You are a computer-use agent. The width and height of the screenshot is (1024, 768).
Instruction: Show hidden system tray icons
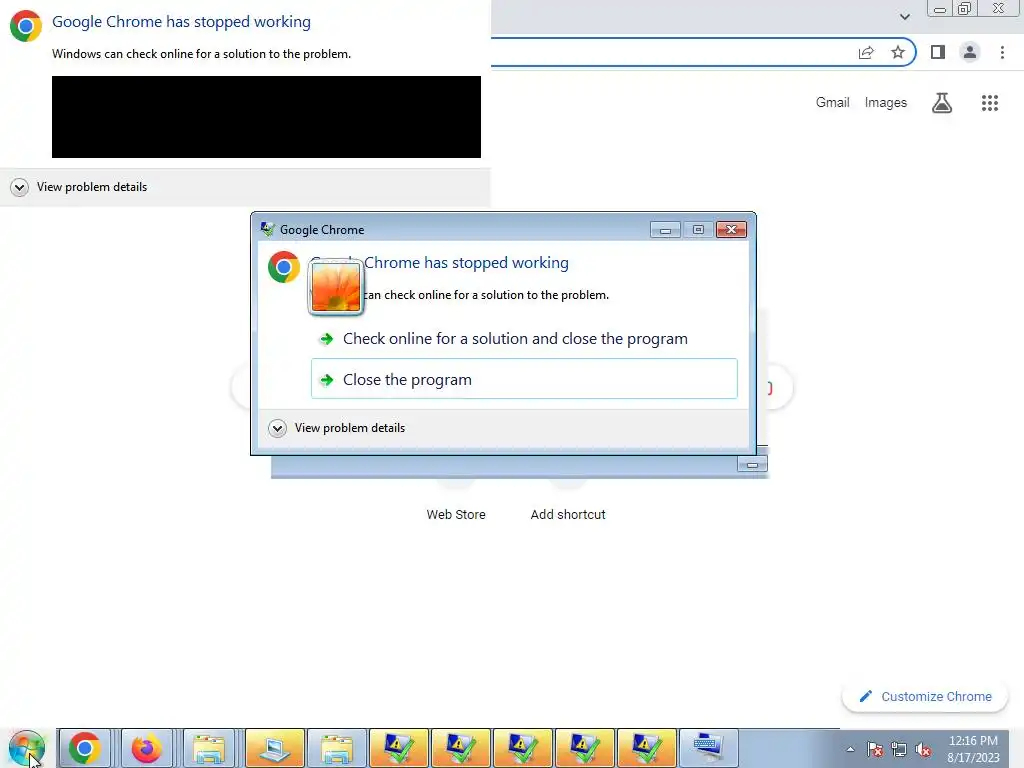point(850,749)
